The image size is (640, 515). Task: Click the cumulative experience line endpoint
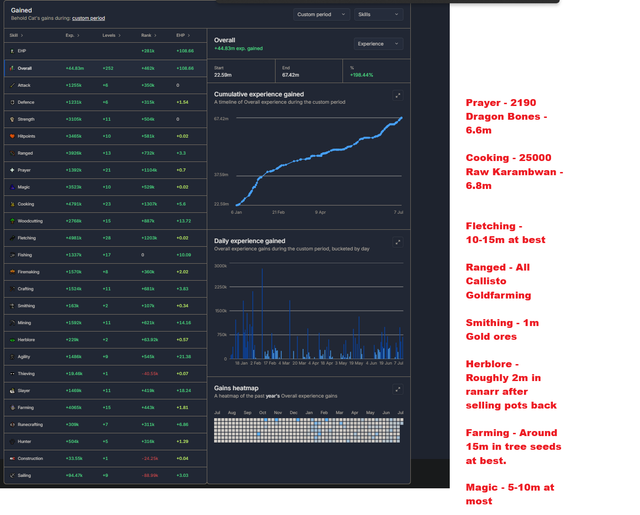(x=402, y=118)
